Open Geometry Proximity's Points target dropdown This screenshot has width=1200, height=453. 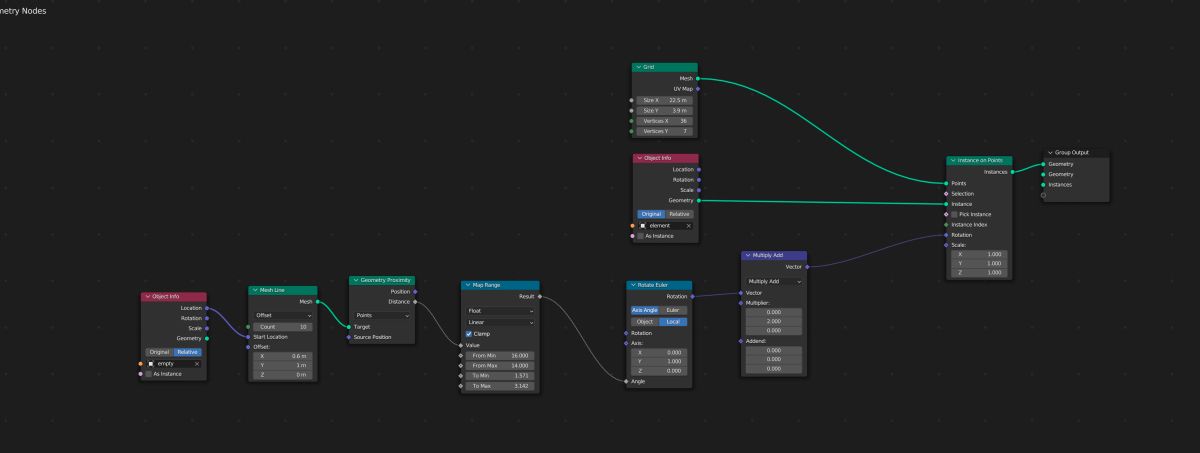coord(383,315)
